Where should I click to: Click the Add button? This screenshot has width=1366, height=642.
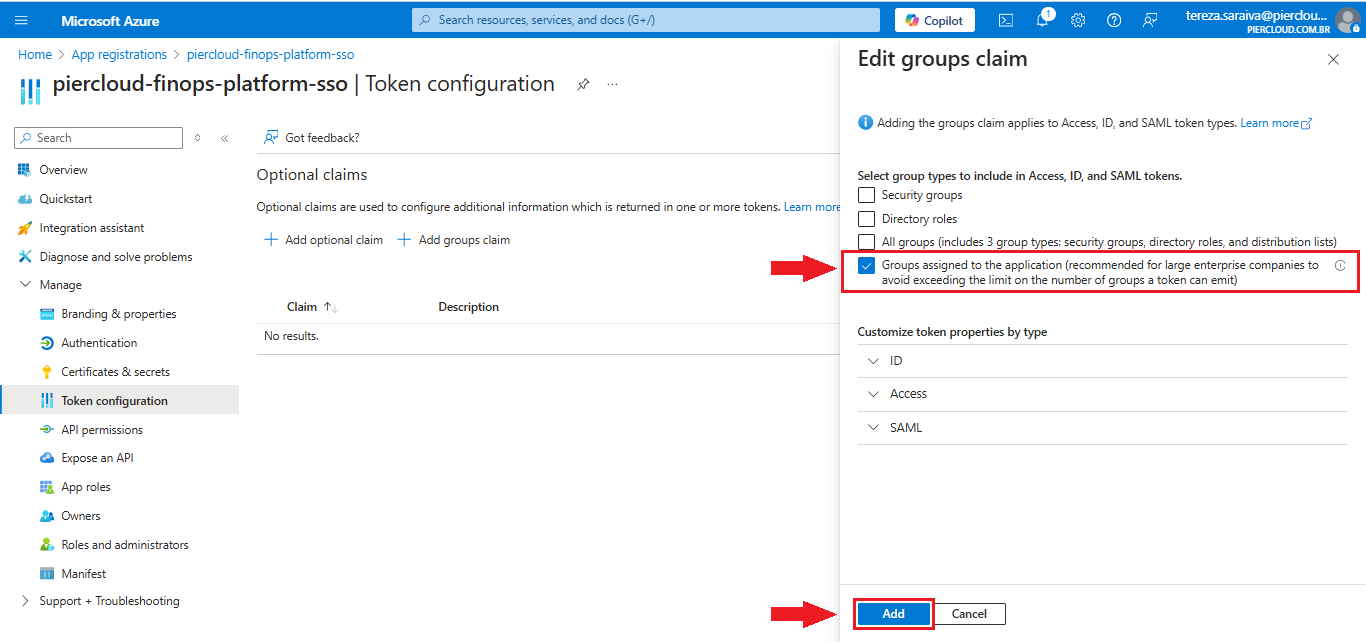(893, 614)
